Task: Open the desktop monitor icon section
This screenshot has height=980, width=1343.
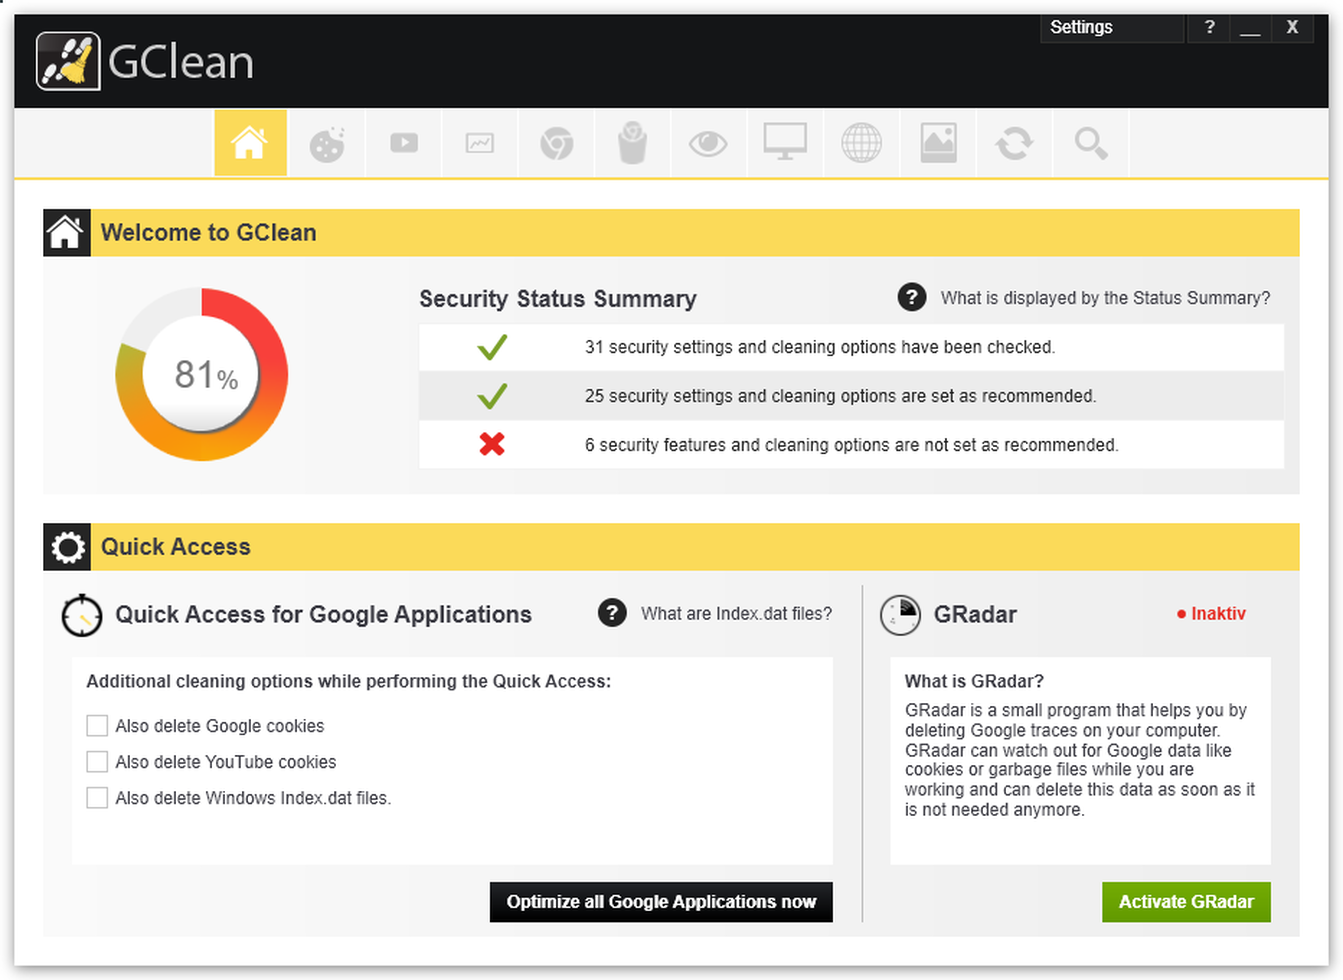Action: click(785, 144)
